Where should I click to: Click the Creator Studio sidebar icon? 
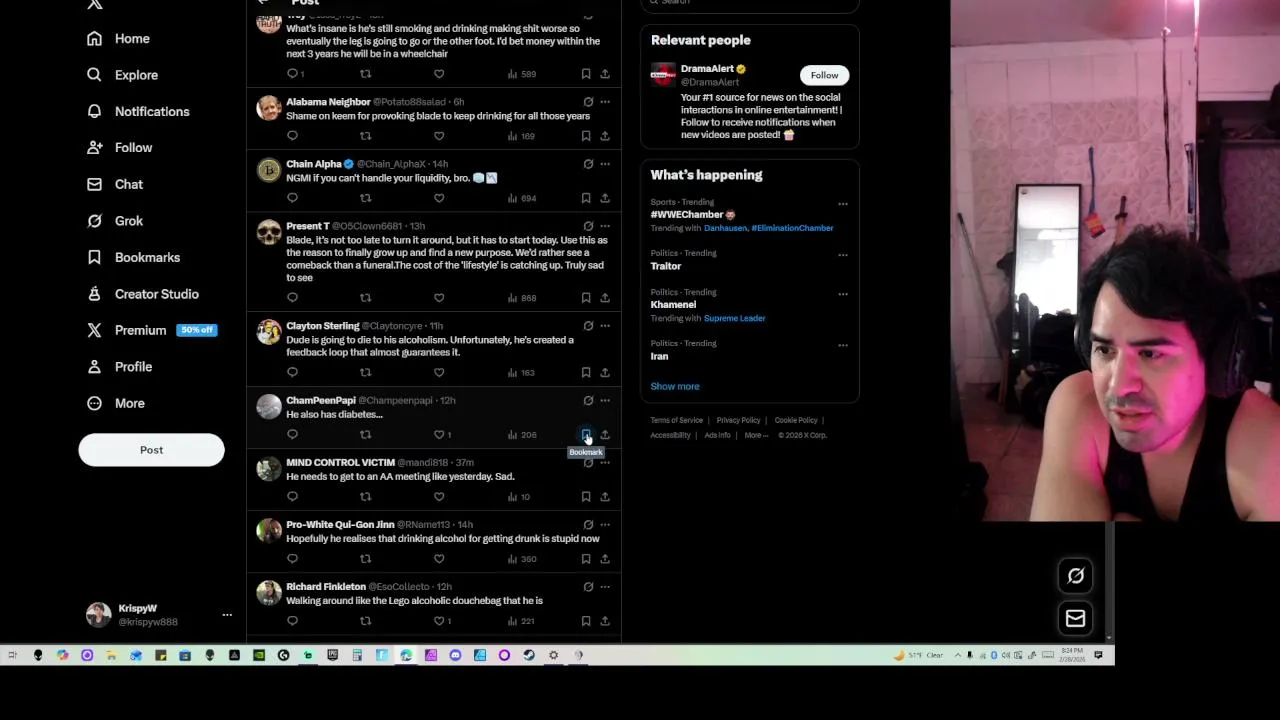pos(94,294)
